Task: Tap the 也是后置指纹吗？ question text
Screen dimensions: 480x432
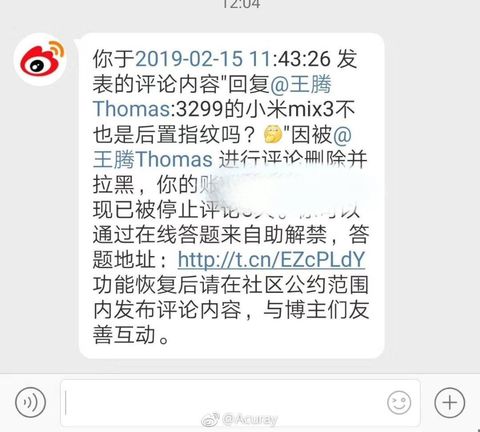Action: click(175, 134)
